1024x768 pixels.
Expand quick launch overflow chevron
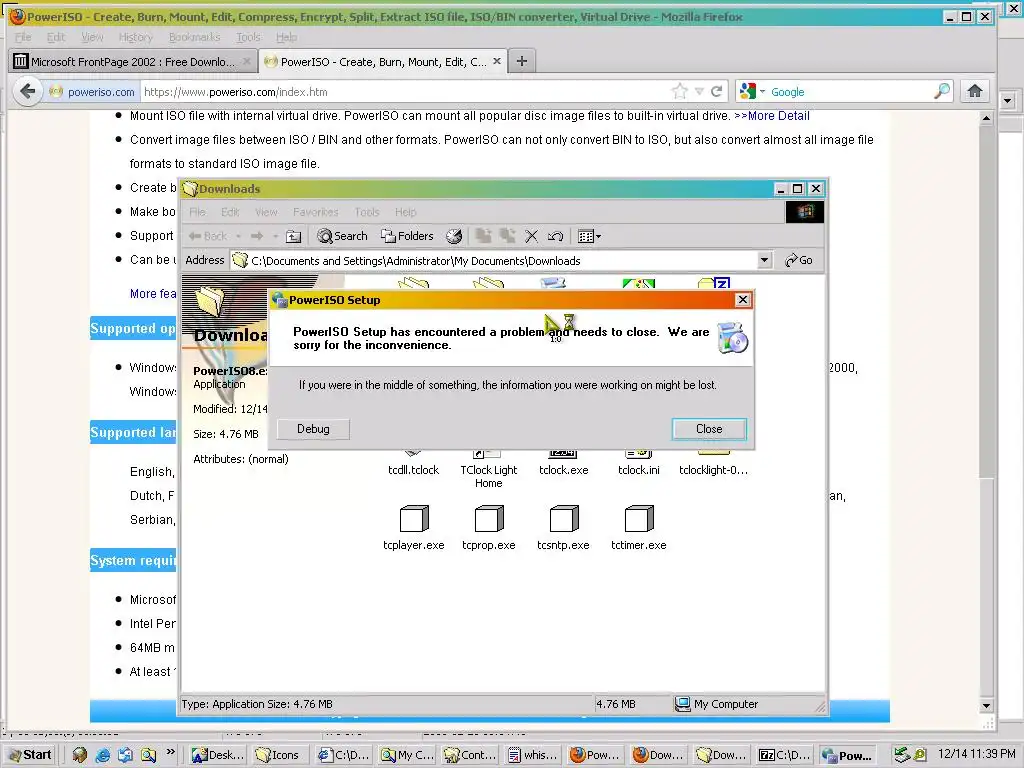tap(170, 752)
